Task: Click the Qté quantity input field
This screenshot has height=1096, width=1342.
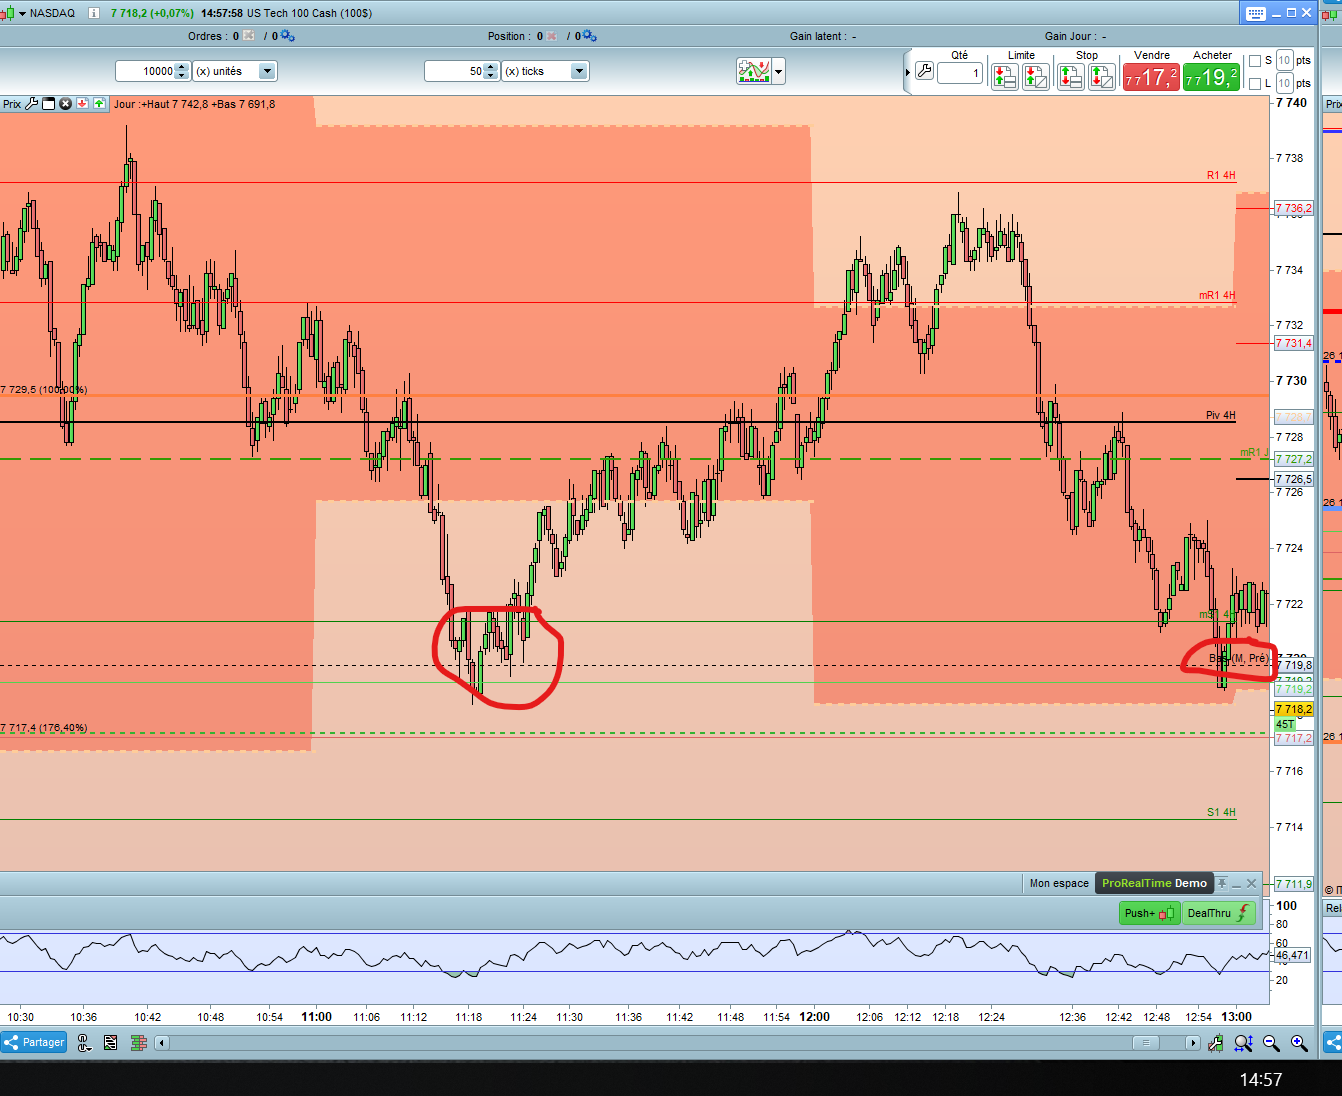Action: (960, 73)
